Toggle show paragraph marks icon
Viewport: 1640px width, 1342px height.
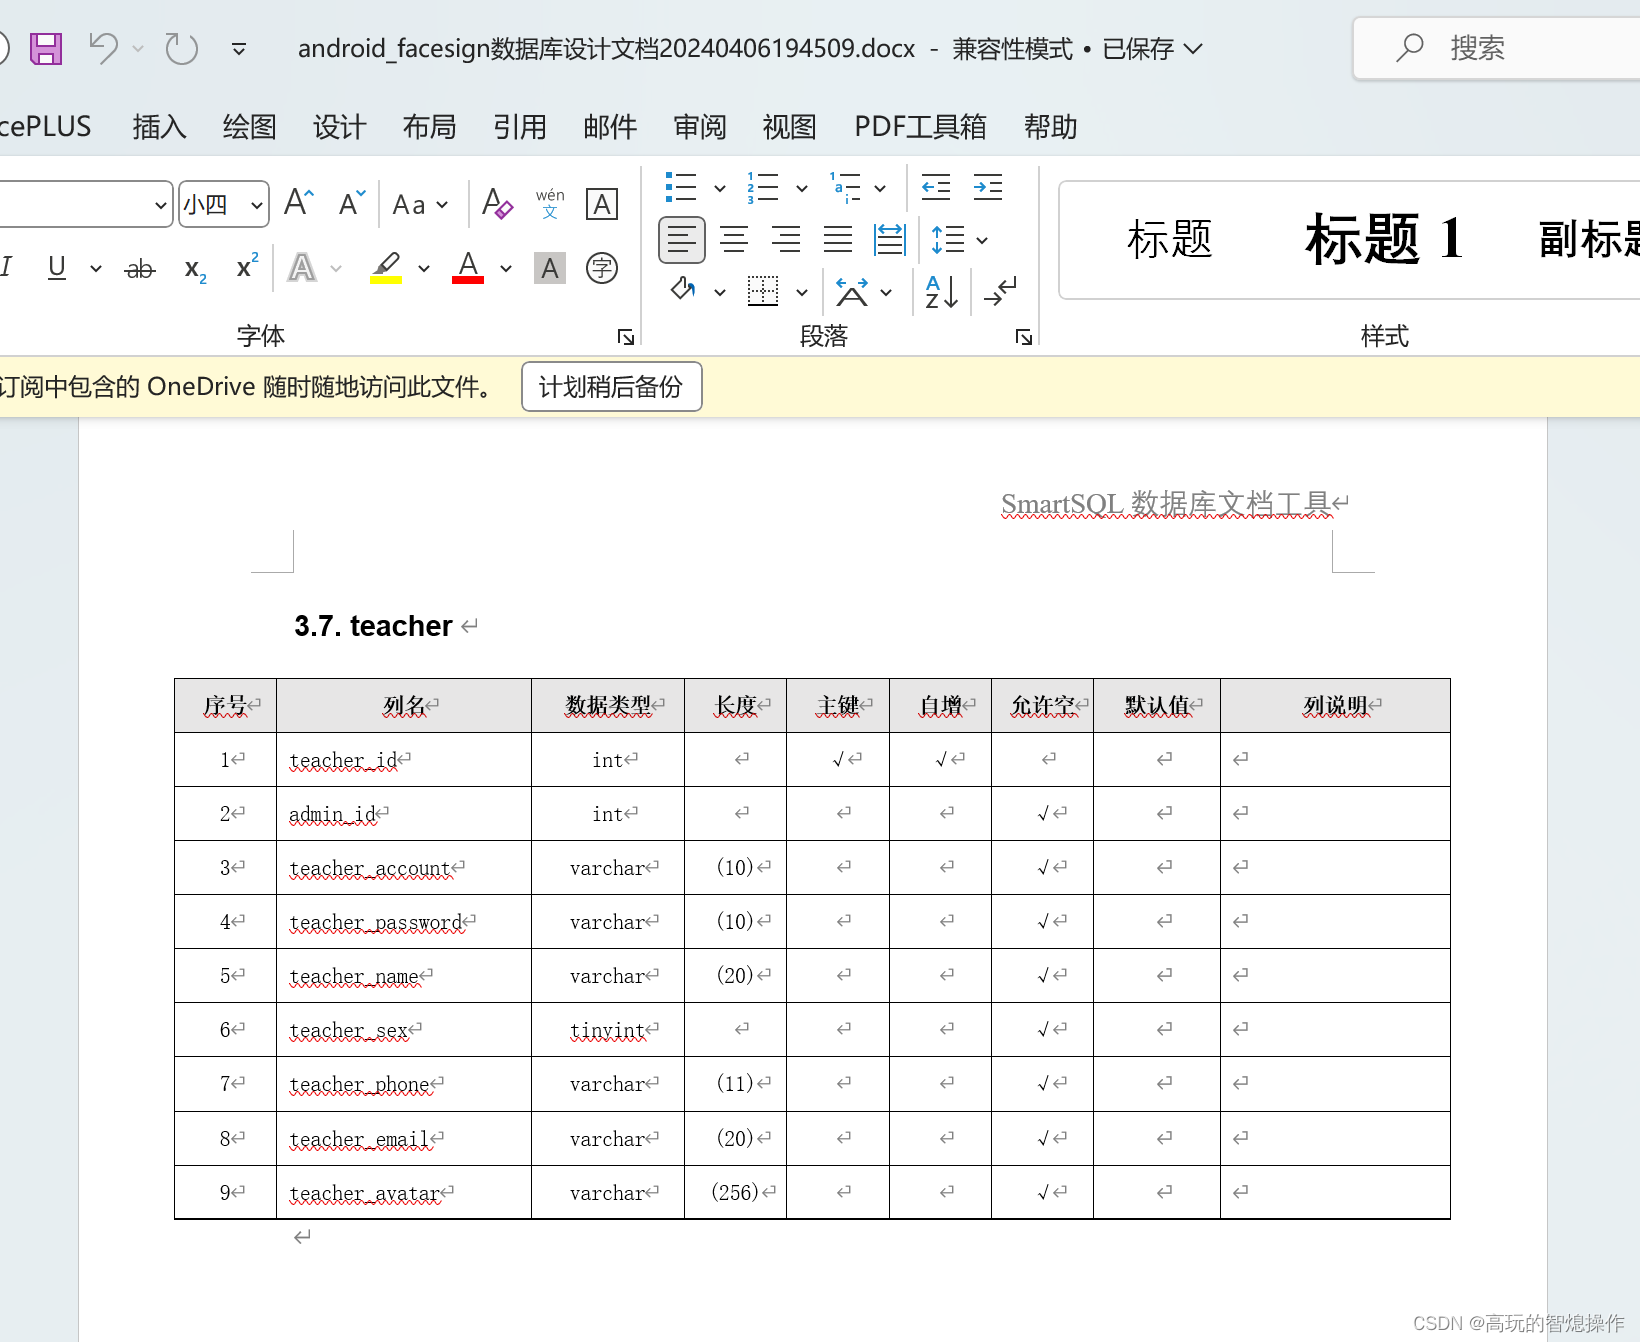coord(1000,292)
